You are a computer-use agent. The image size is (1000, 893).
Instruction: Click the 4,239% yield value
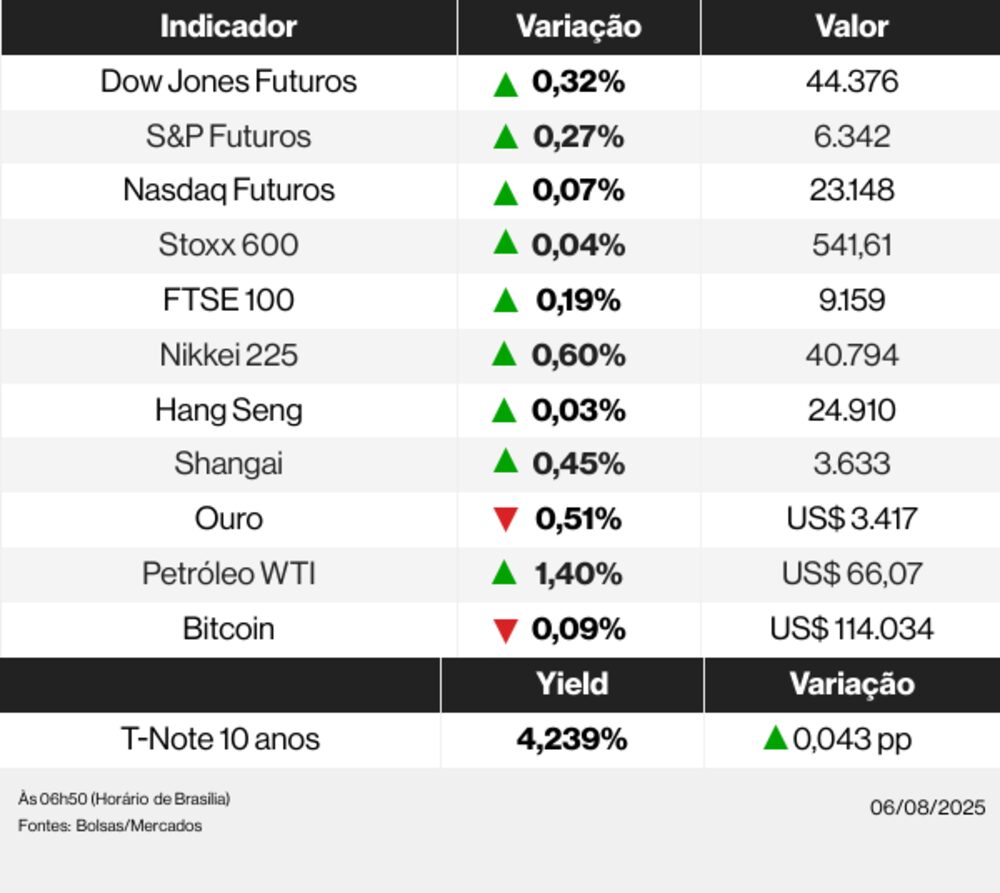click(x=572, y=739)
